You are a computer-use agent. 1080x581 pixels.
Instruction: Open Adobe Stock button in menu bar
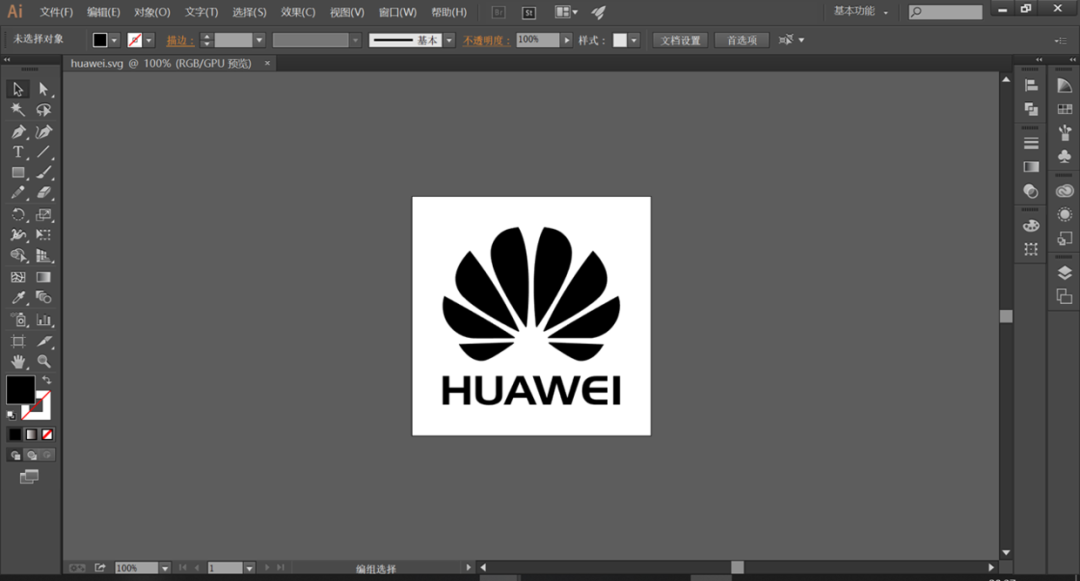[x=528, y=12]
